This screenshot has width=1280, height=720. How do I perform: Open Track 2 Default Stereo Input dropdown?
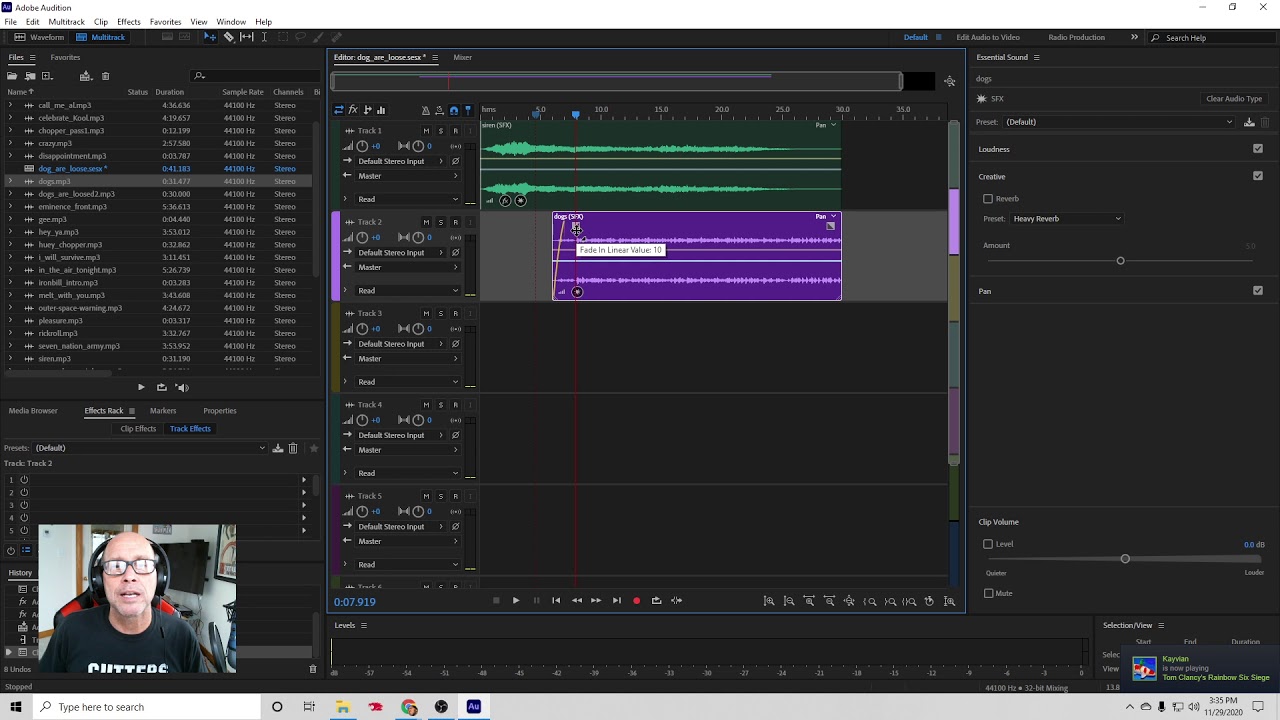[x=401, y=252]
